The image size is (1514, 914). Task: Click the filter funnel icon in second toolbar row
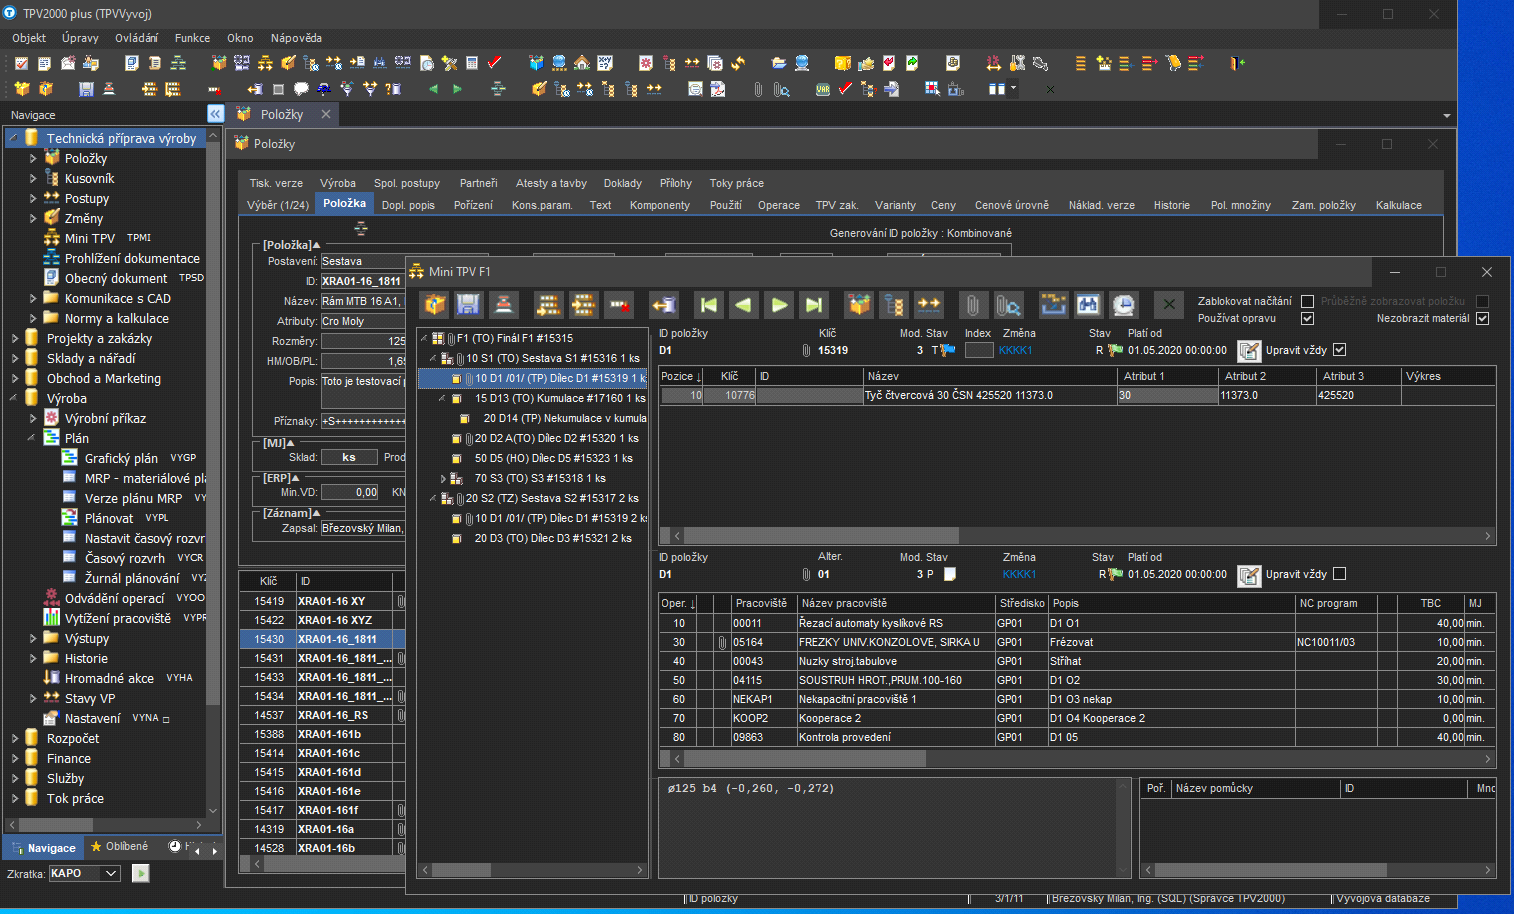tap(347, 89)
